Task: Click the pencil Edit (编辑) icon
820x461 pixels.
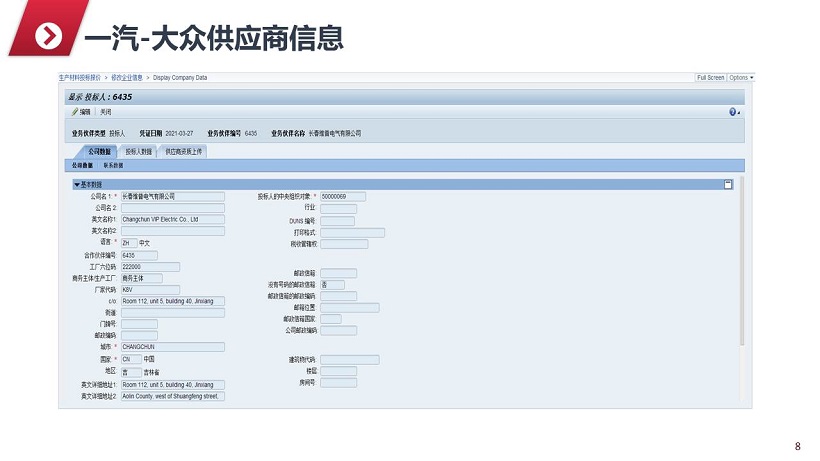Action: [74, 112]
